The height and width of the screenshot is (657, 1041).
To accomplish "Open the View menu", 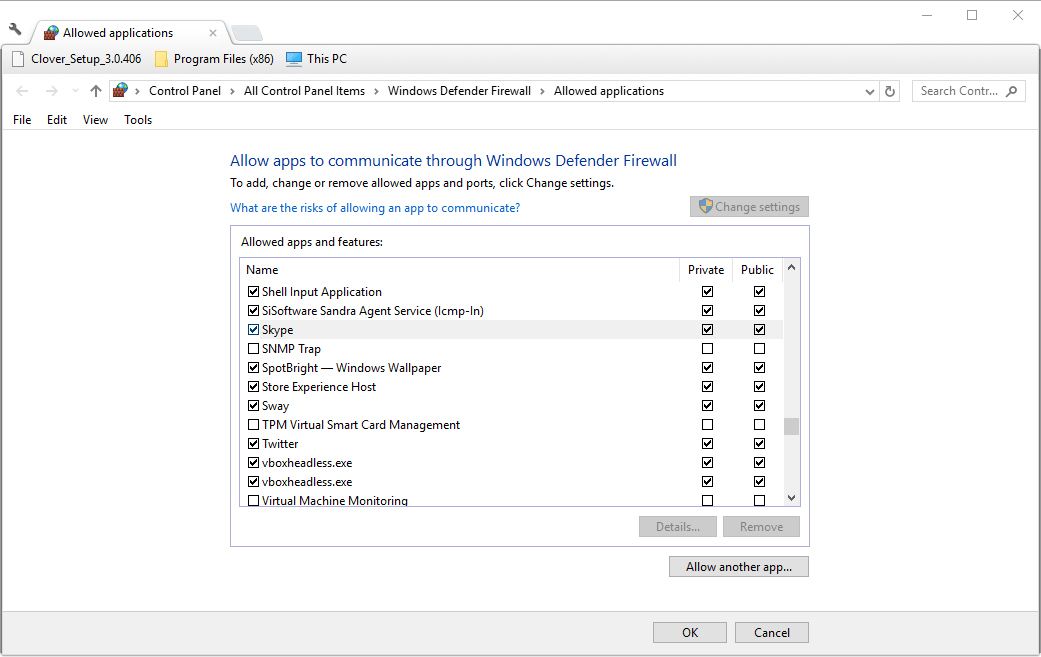I will 96,120.
